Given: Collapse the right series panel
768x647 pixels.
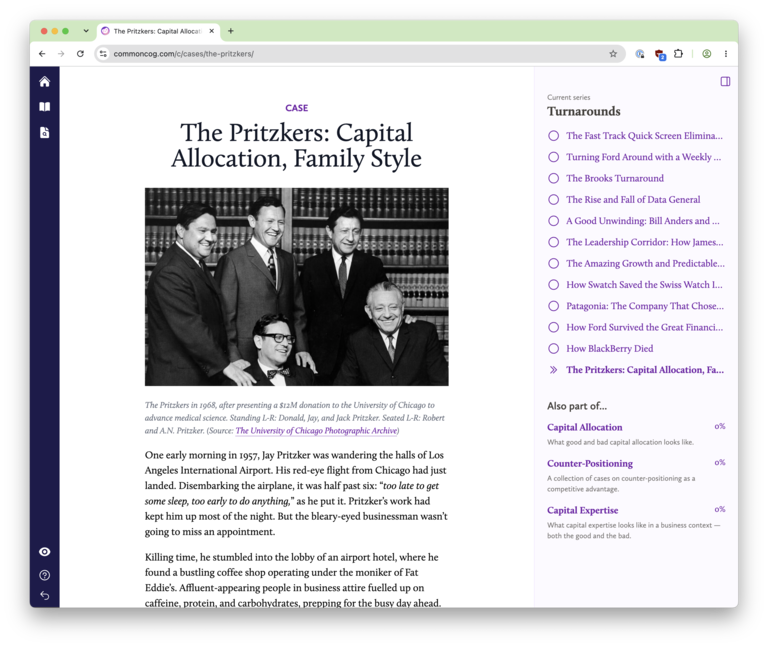Looking at the screenshot, I should click(725, 81).
